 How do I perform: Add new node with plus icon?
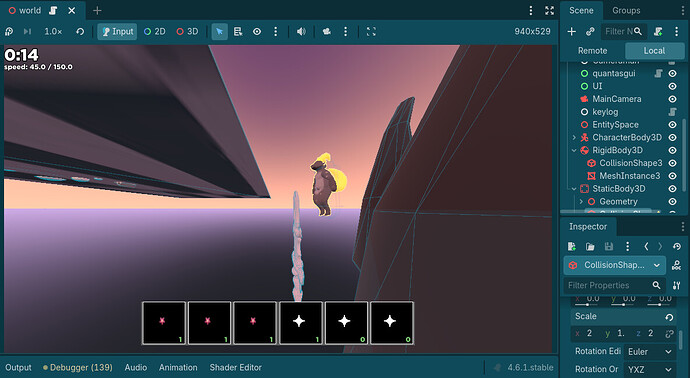[571, 31]
